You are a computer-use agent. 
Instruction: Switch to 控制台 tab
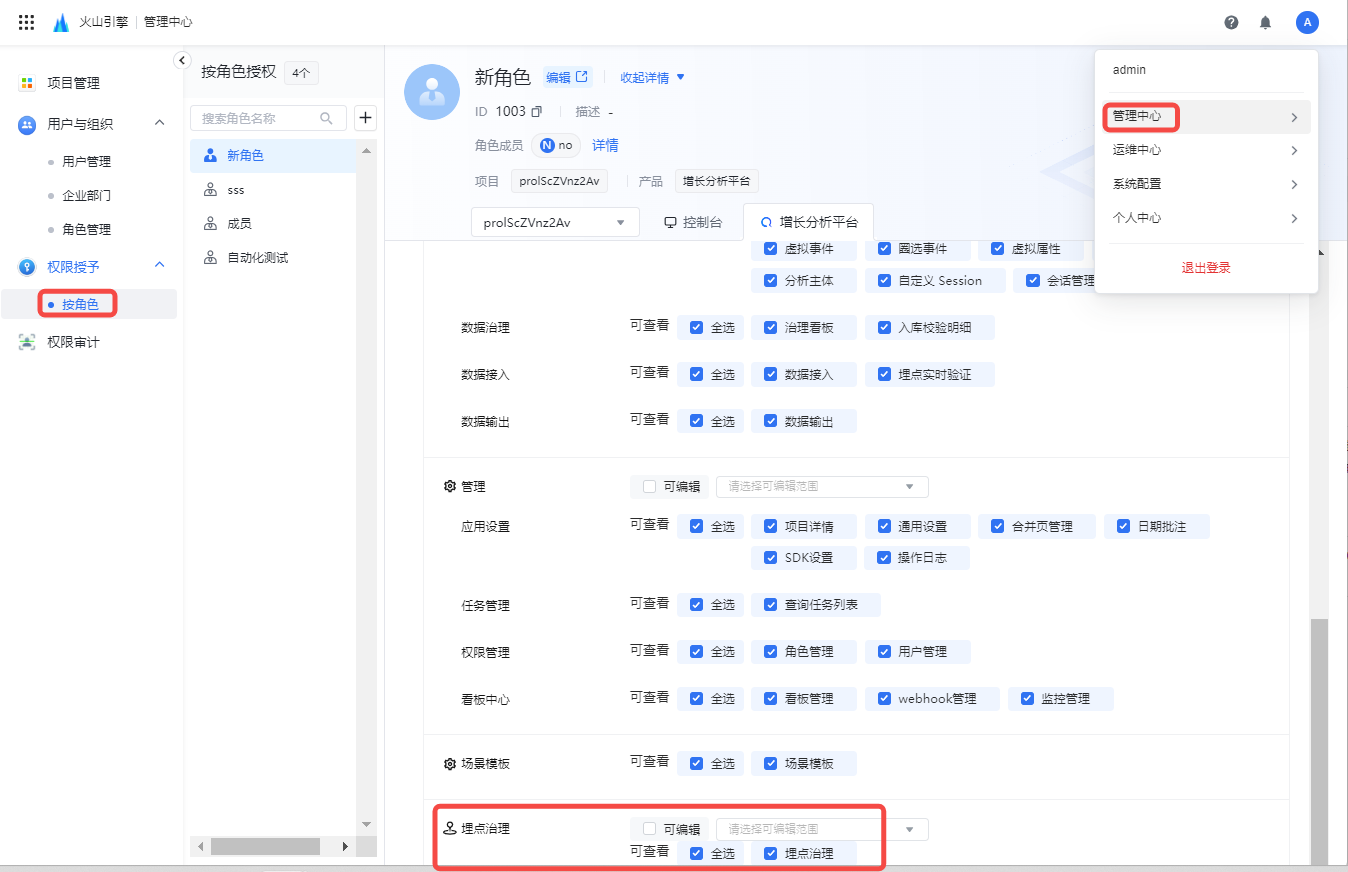[x=693, y=223]
